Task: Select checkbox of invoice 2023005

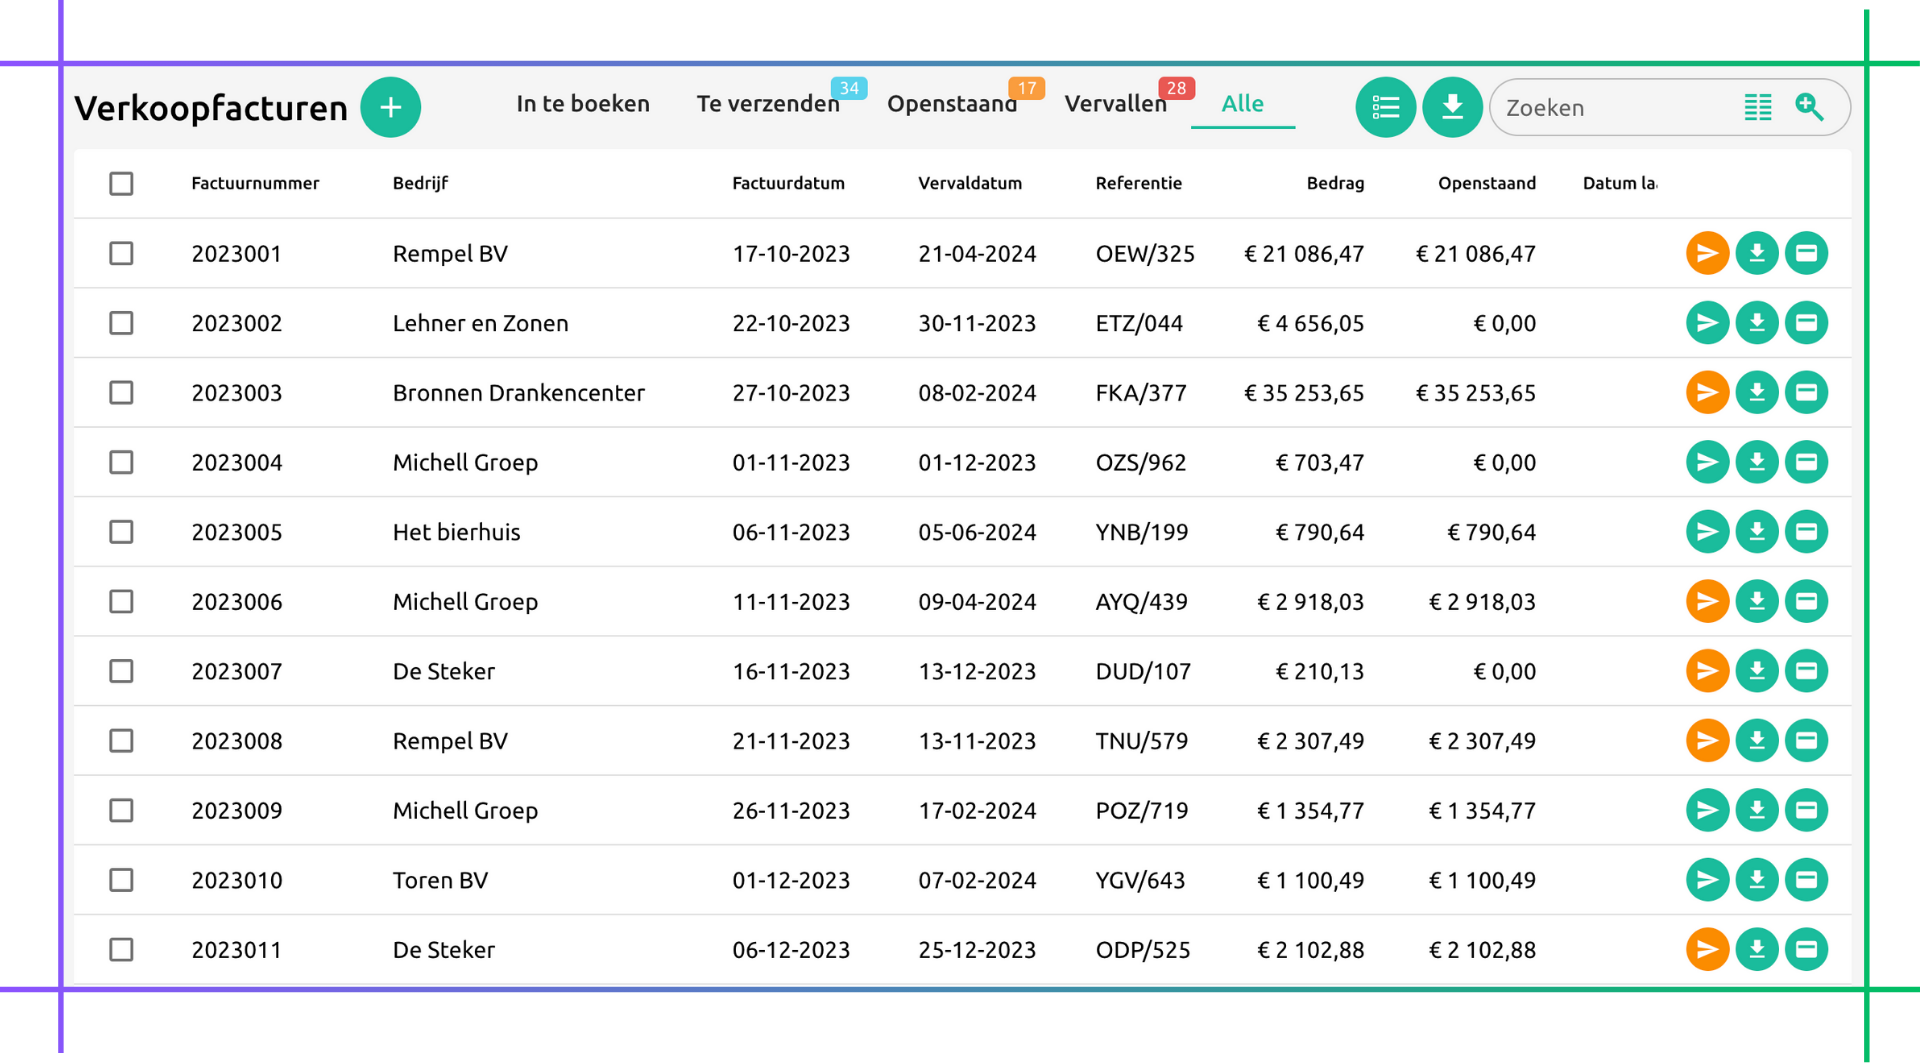Action: (x=121, y=532)
